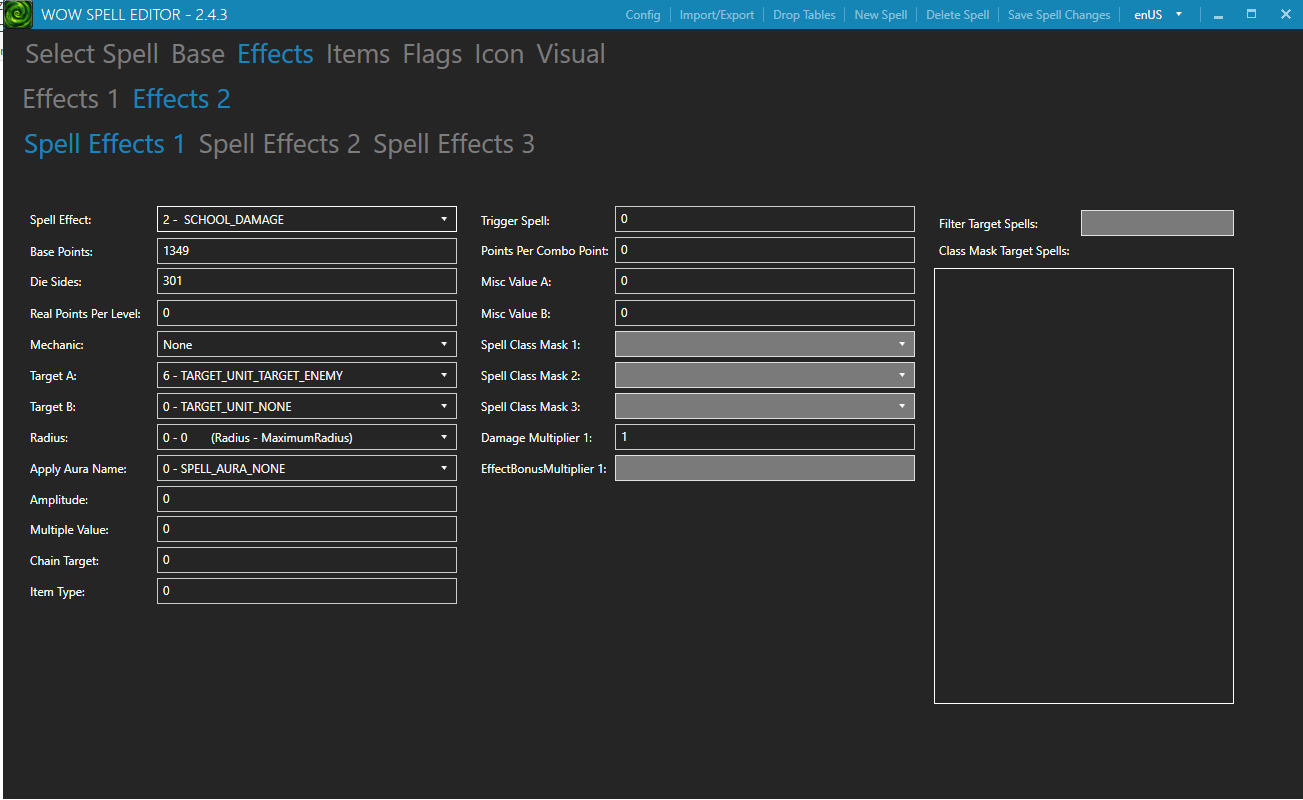Open the Spell Effects 3 tab
The image size is (1303, 800).
click(x=453, y=143)
